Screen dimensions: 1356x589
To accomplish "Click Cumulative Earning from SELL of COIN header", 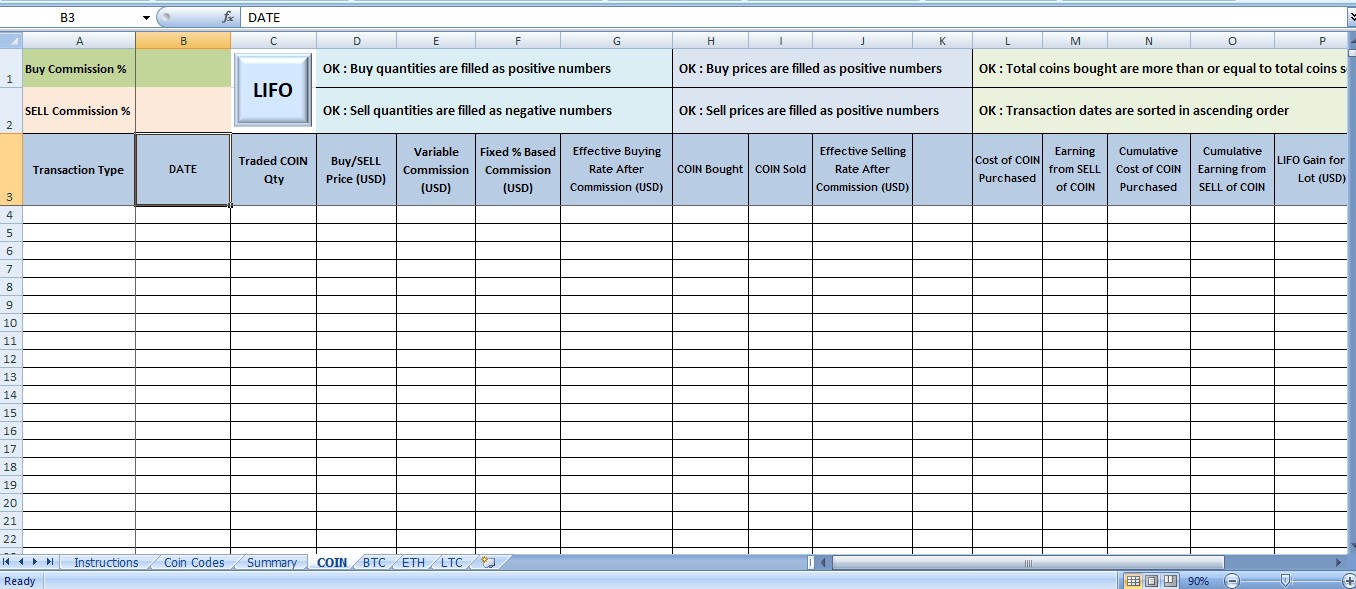I will pyautogui.click(x=1232, y=169).
